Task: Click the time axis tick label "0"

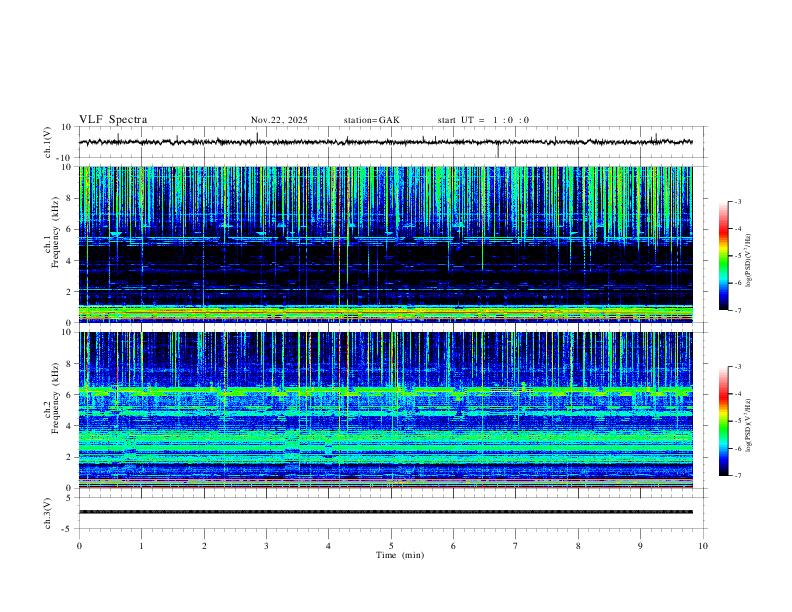Action: coord(79,546)
